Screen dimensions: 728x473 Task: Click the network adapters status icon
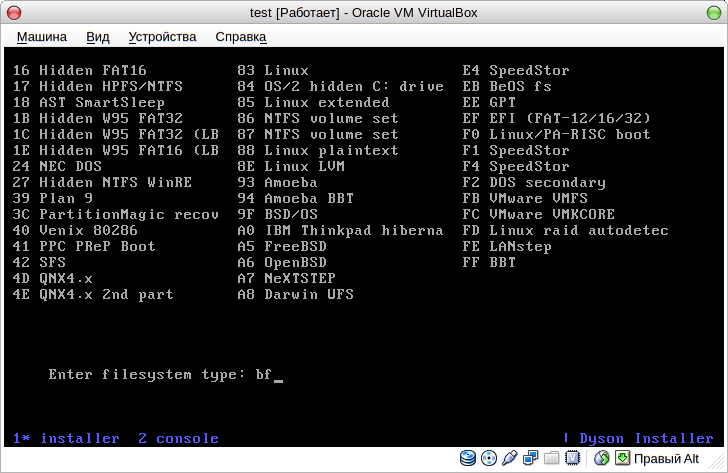pyautogui.click(x=530, y=458)
